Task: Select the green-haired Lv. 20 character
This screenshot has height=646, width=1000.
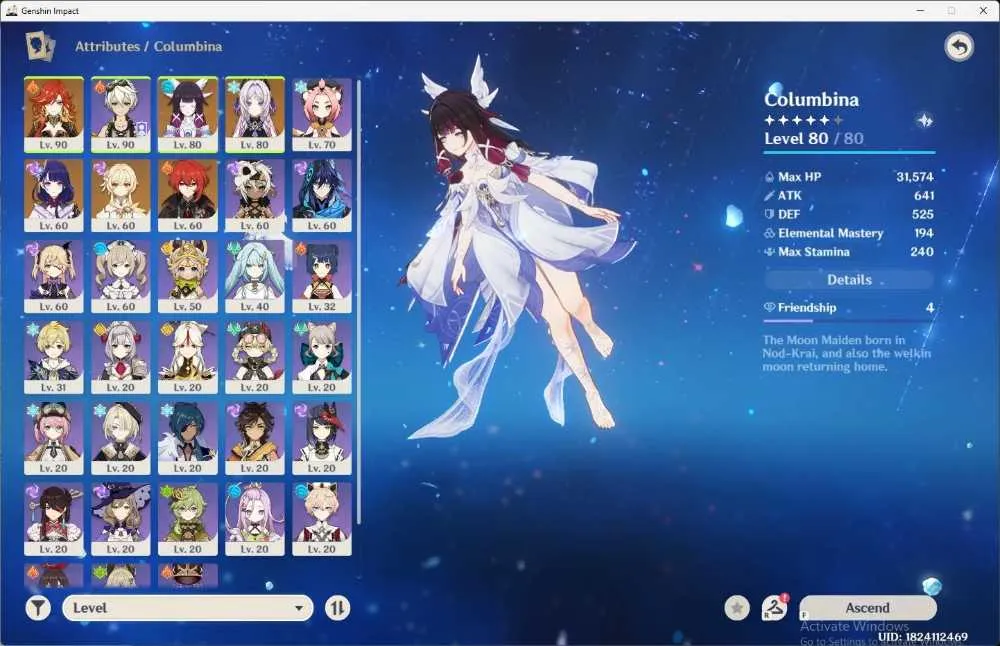Action: click(188, 519)
